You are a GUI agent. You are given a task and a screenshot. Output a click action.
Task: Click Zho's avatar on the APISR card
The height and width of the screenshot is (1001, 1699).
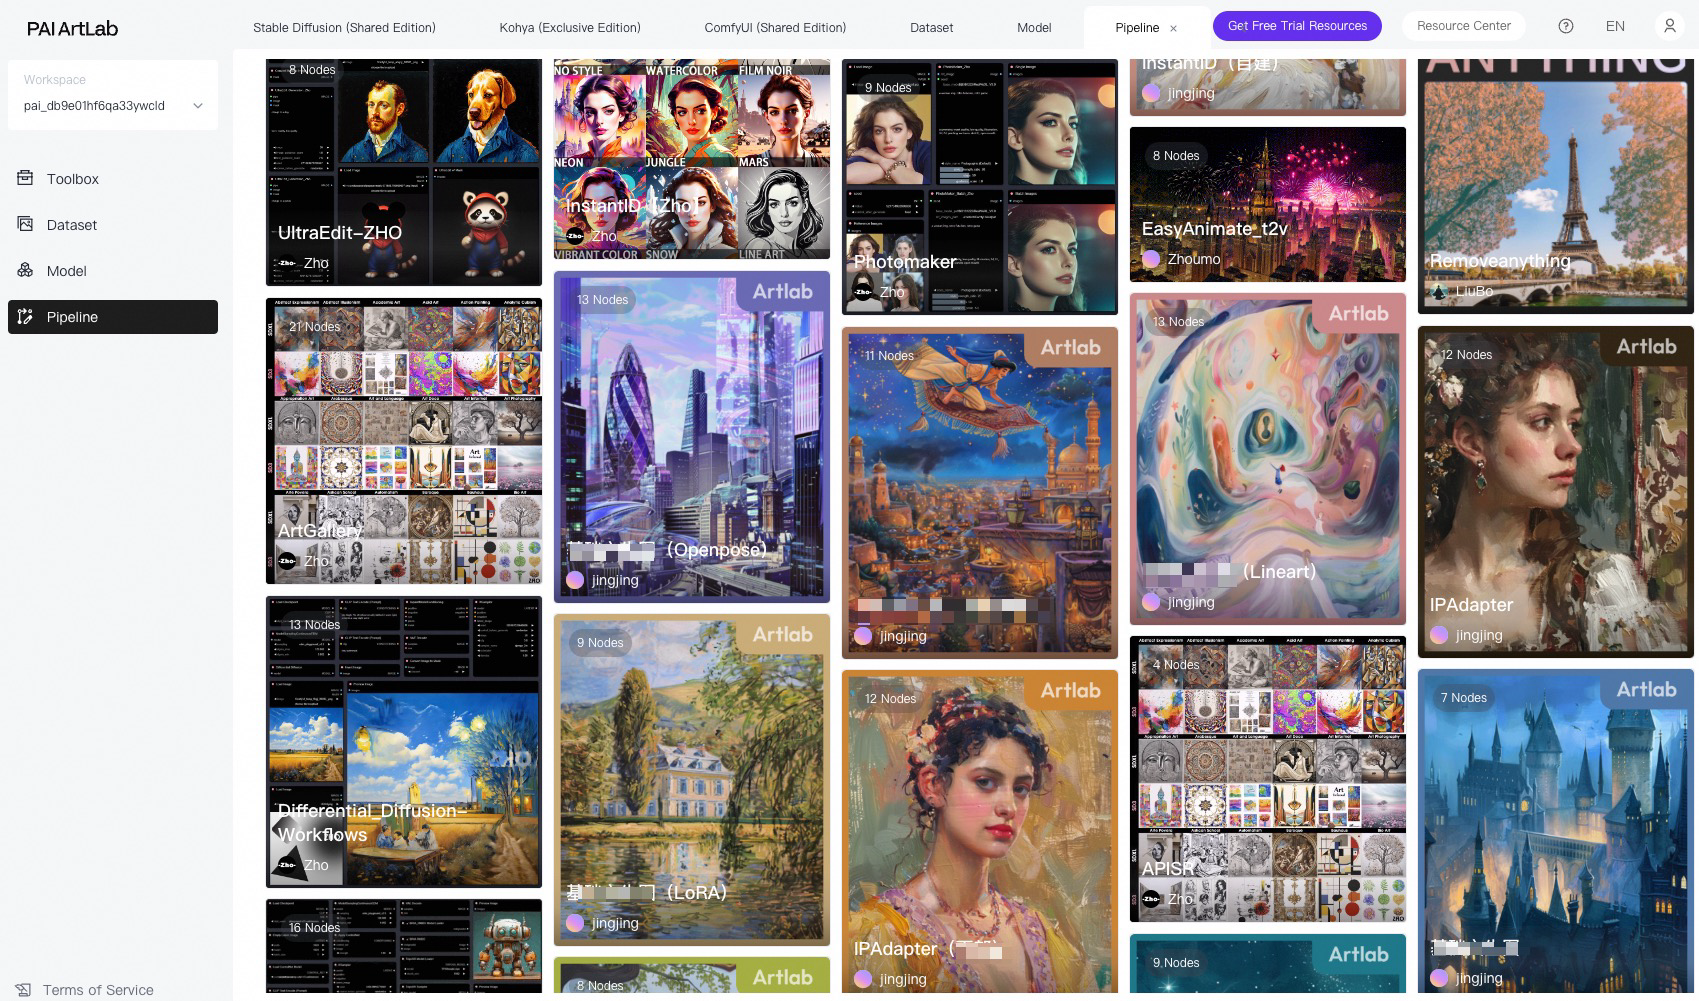click(1151, 899)
